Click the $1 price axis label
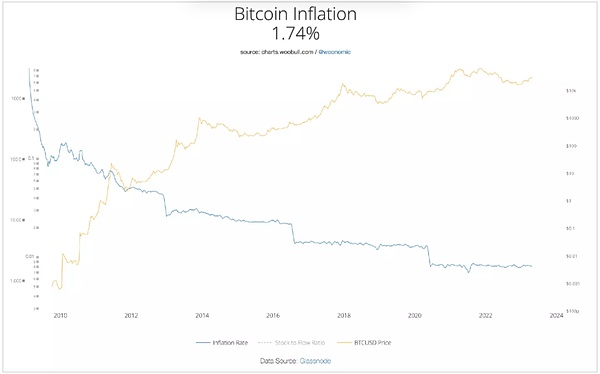The image size is (600, 374). 569,201
